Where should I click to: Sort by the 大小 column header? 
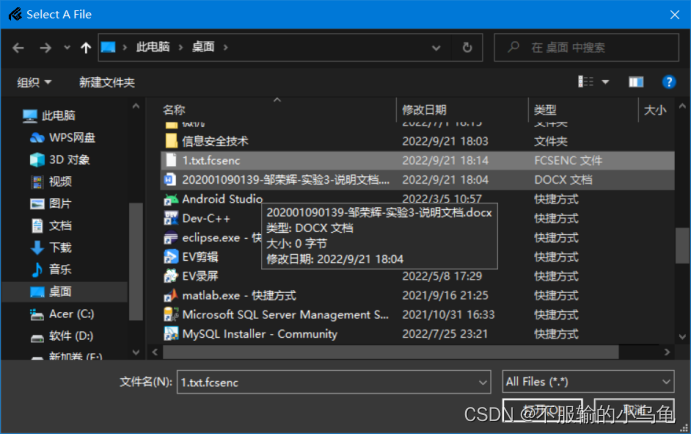(656, 110)
